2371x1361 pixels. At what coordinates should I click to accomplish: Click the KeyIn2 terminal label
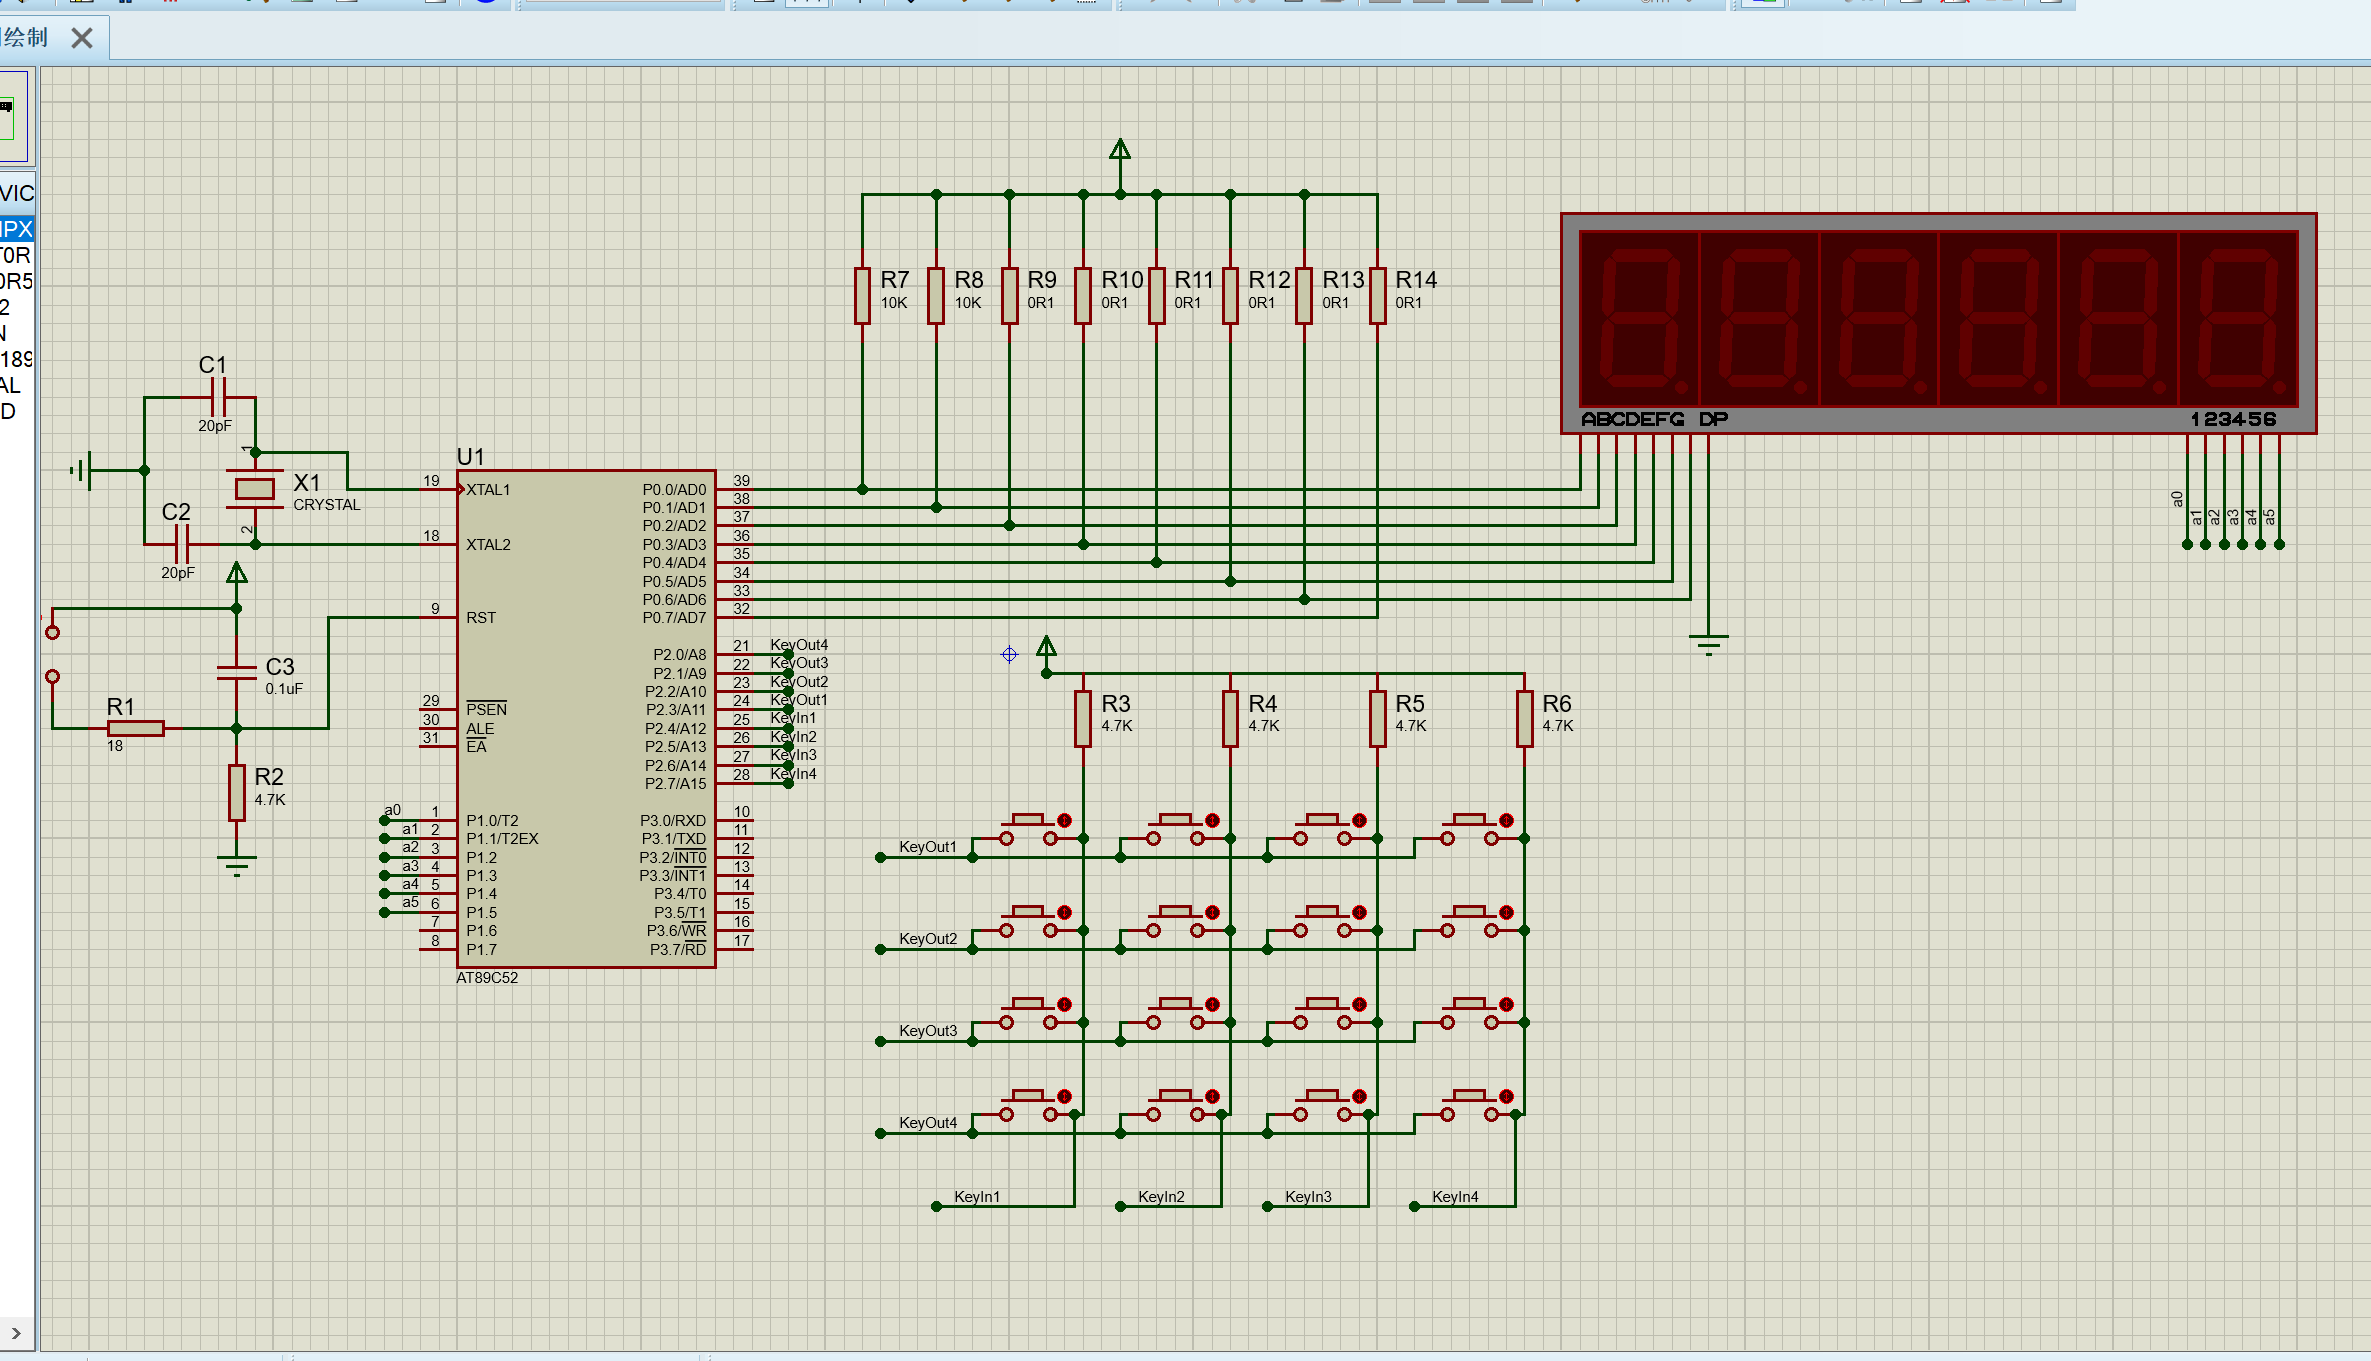[1161, 1197]
